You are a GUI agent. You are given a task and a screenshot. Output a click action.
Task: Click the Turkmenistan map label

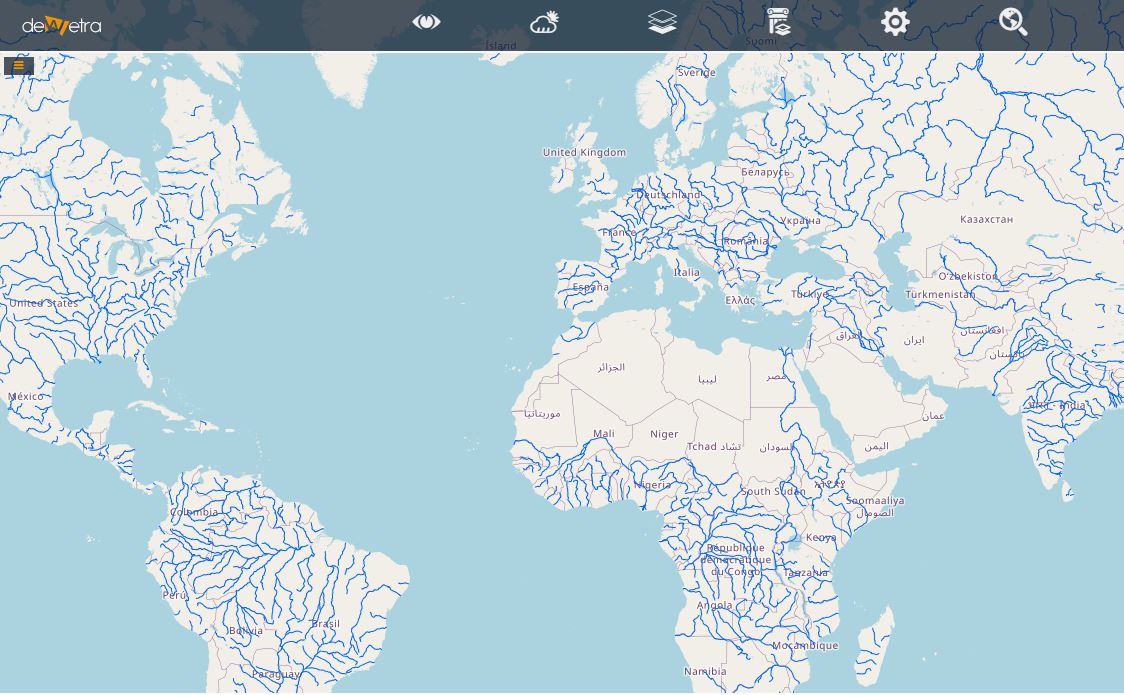(940, 295)
